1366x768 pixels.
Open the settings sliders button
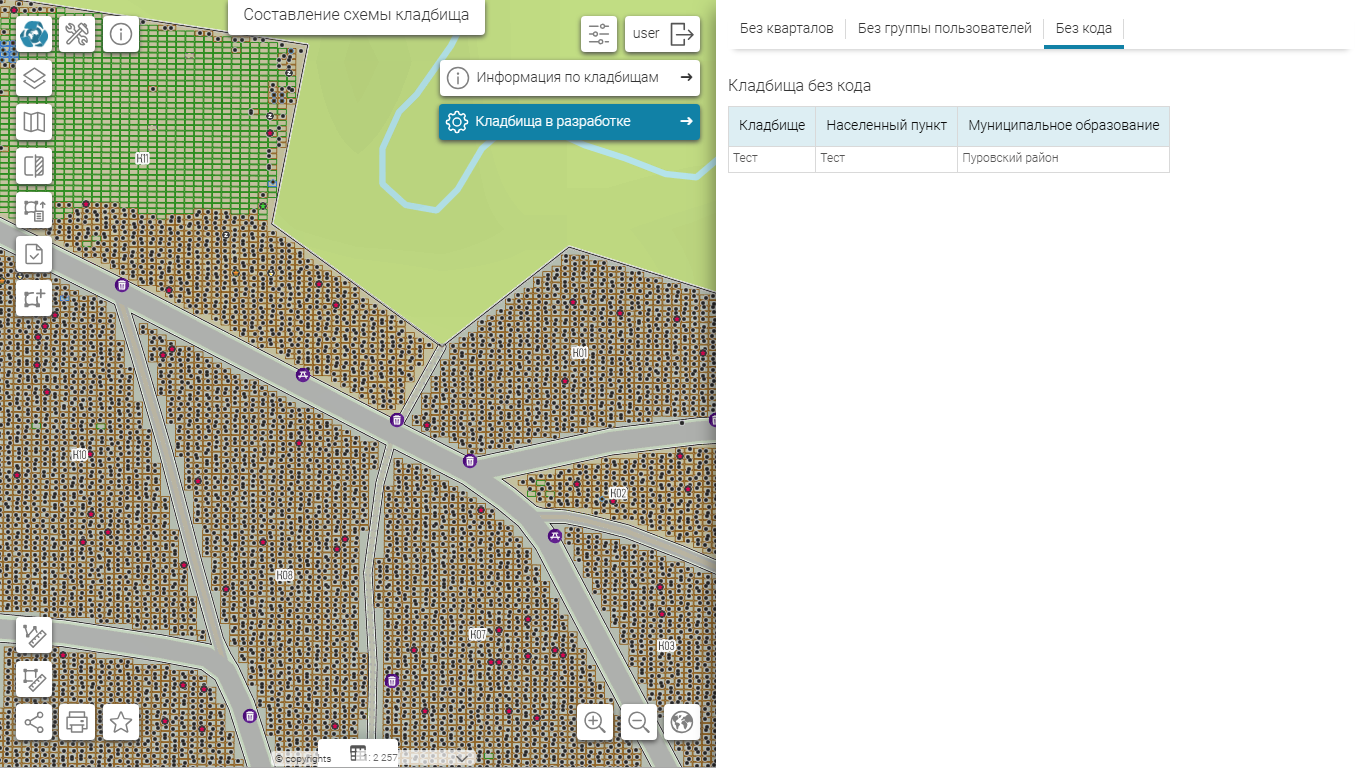coord(599,34)
